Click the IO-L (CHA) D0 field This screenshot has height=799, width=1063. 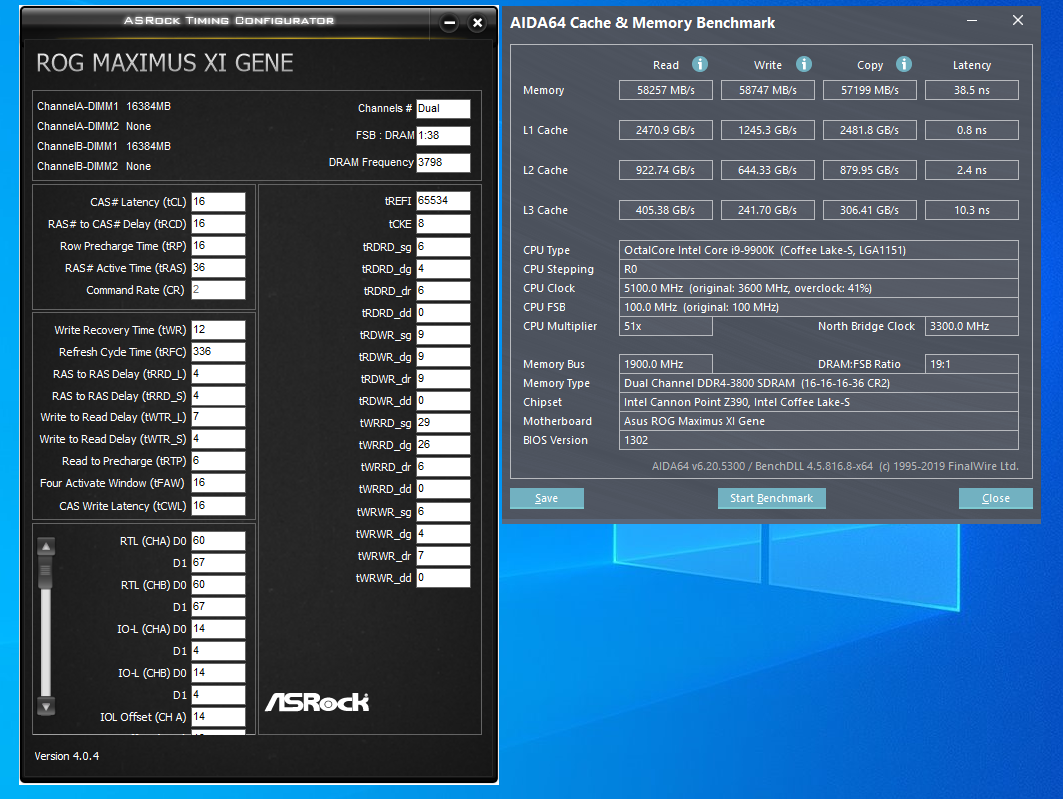(x=218, y=629)
